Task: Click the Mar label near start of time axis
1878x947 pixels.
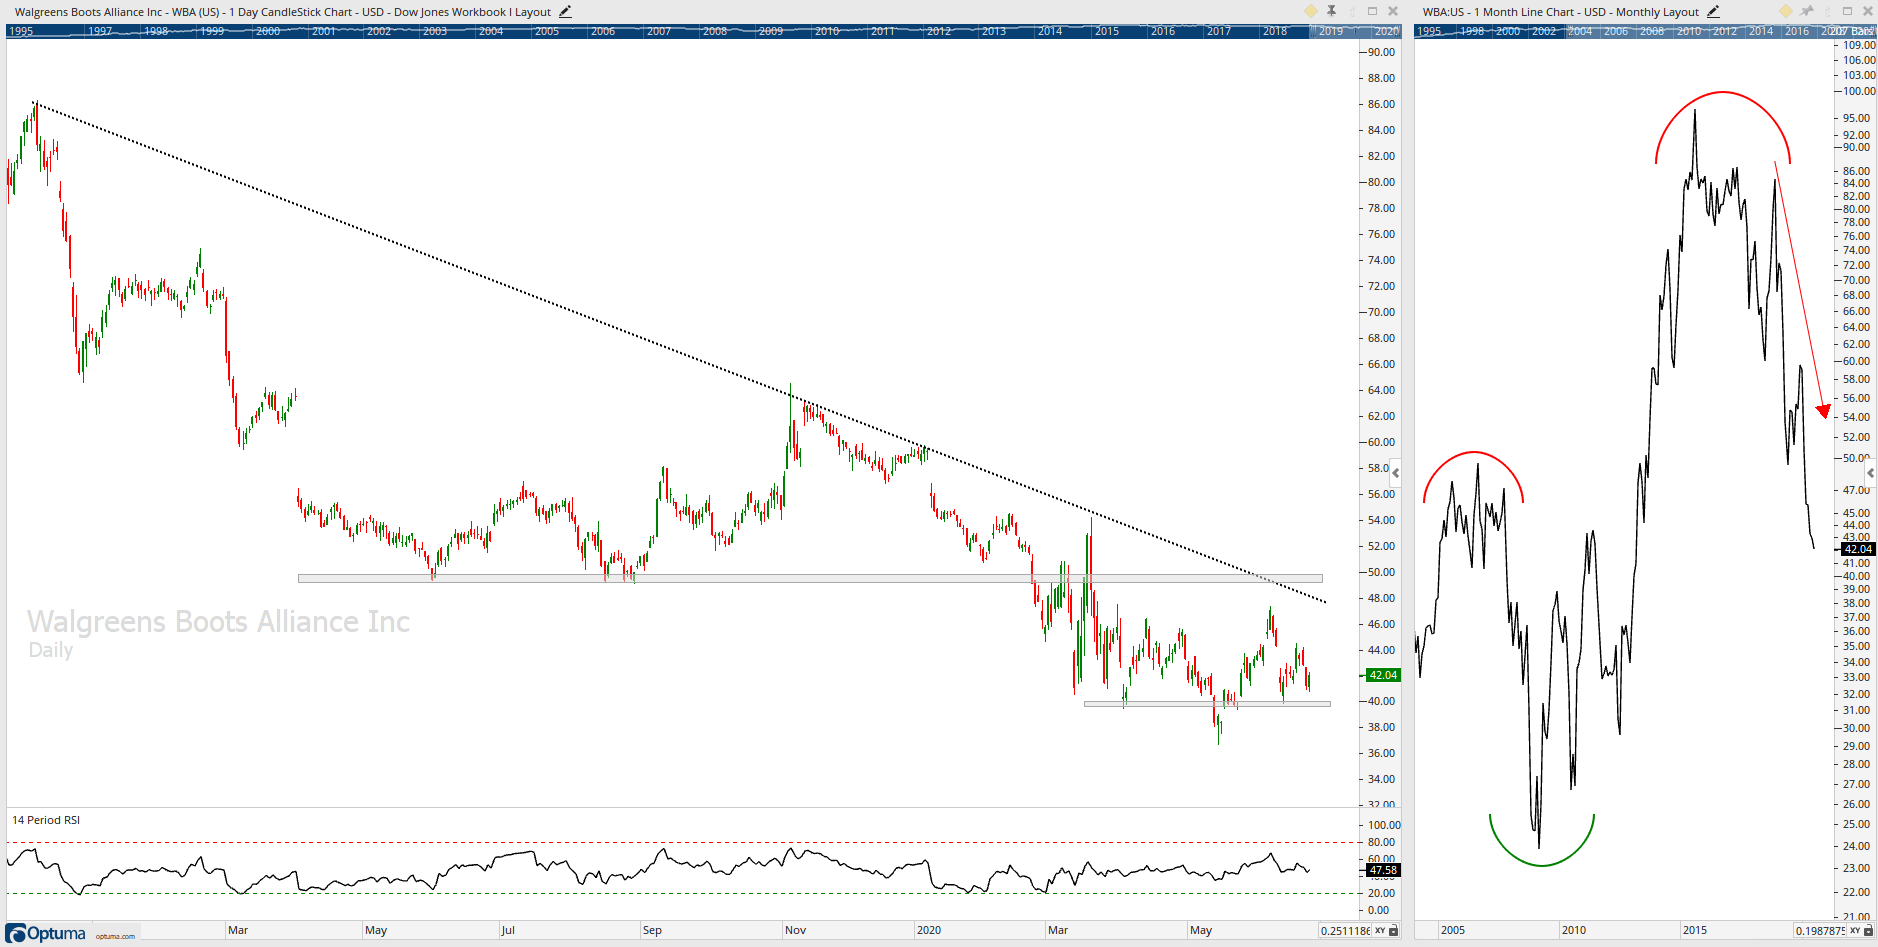Action: point(238,930)
